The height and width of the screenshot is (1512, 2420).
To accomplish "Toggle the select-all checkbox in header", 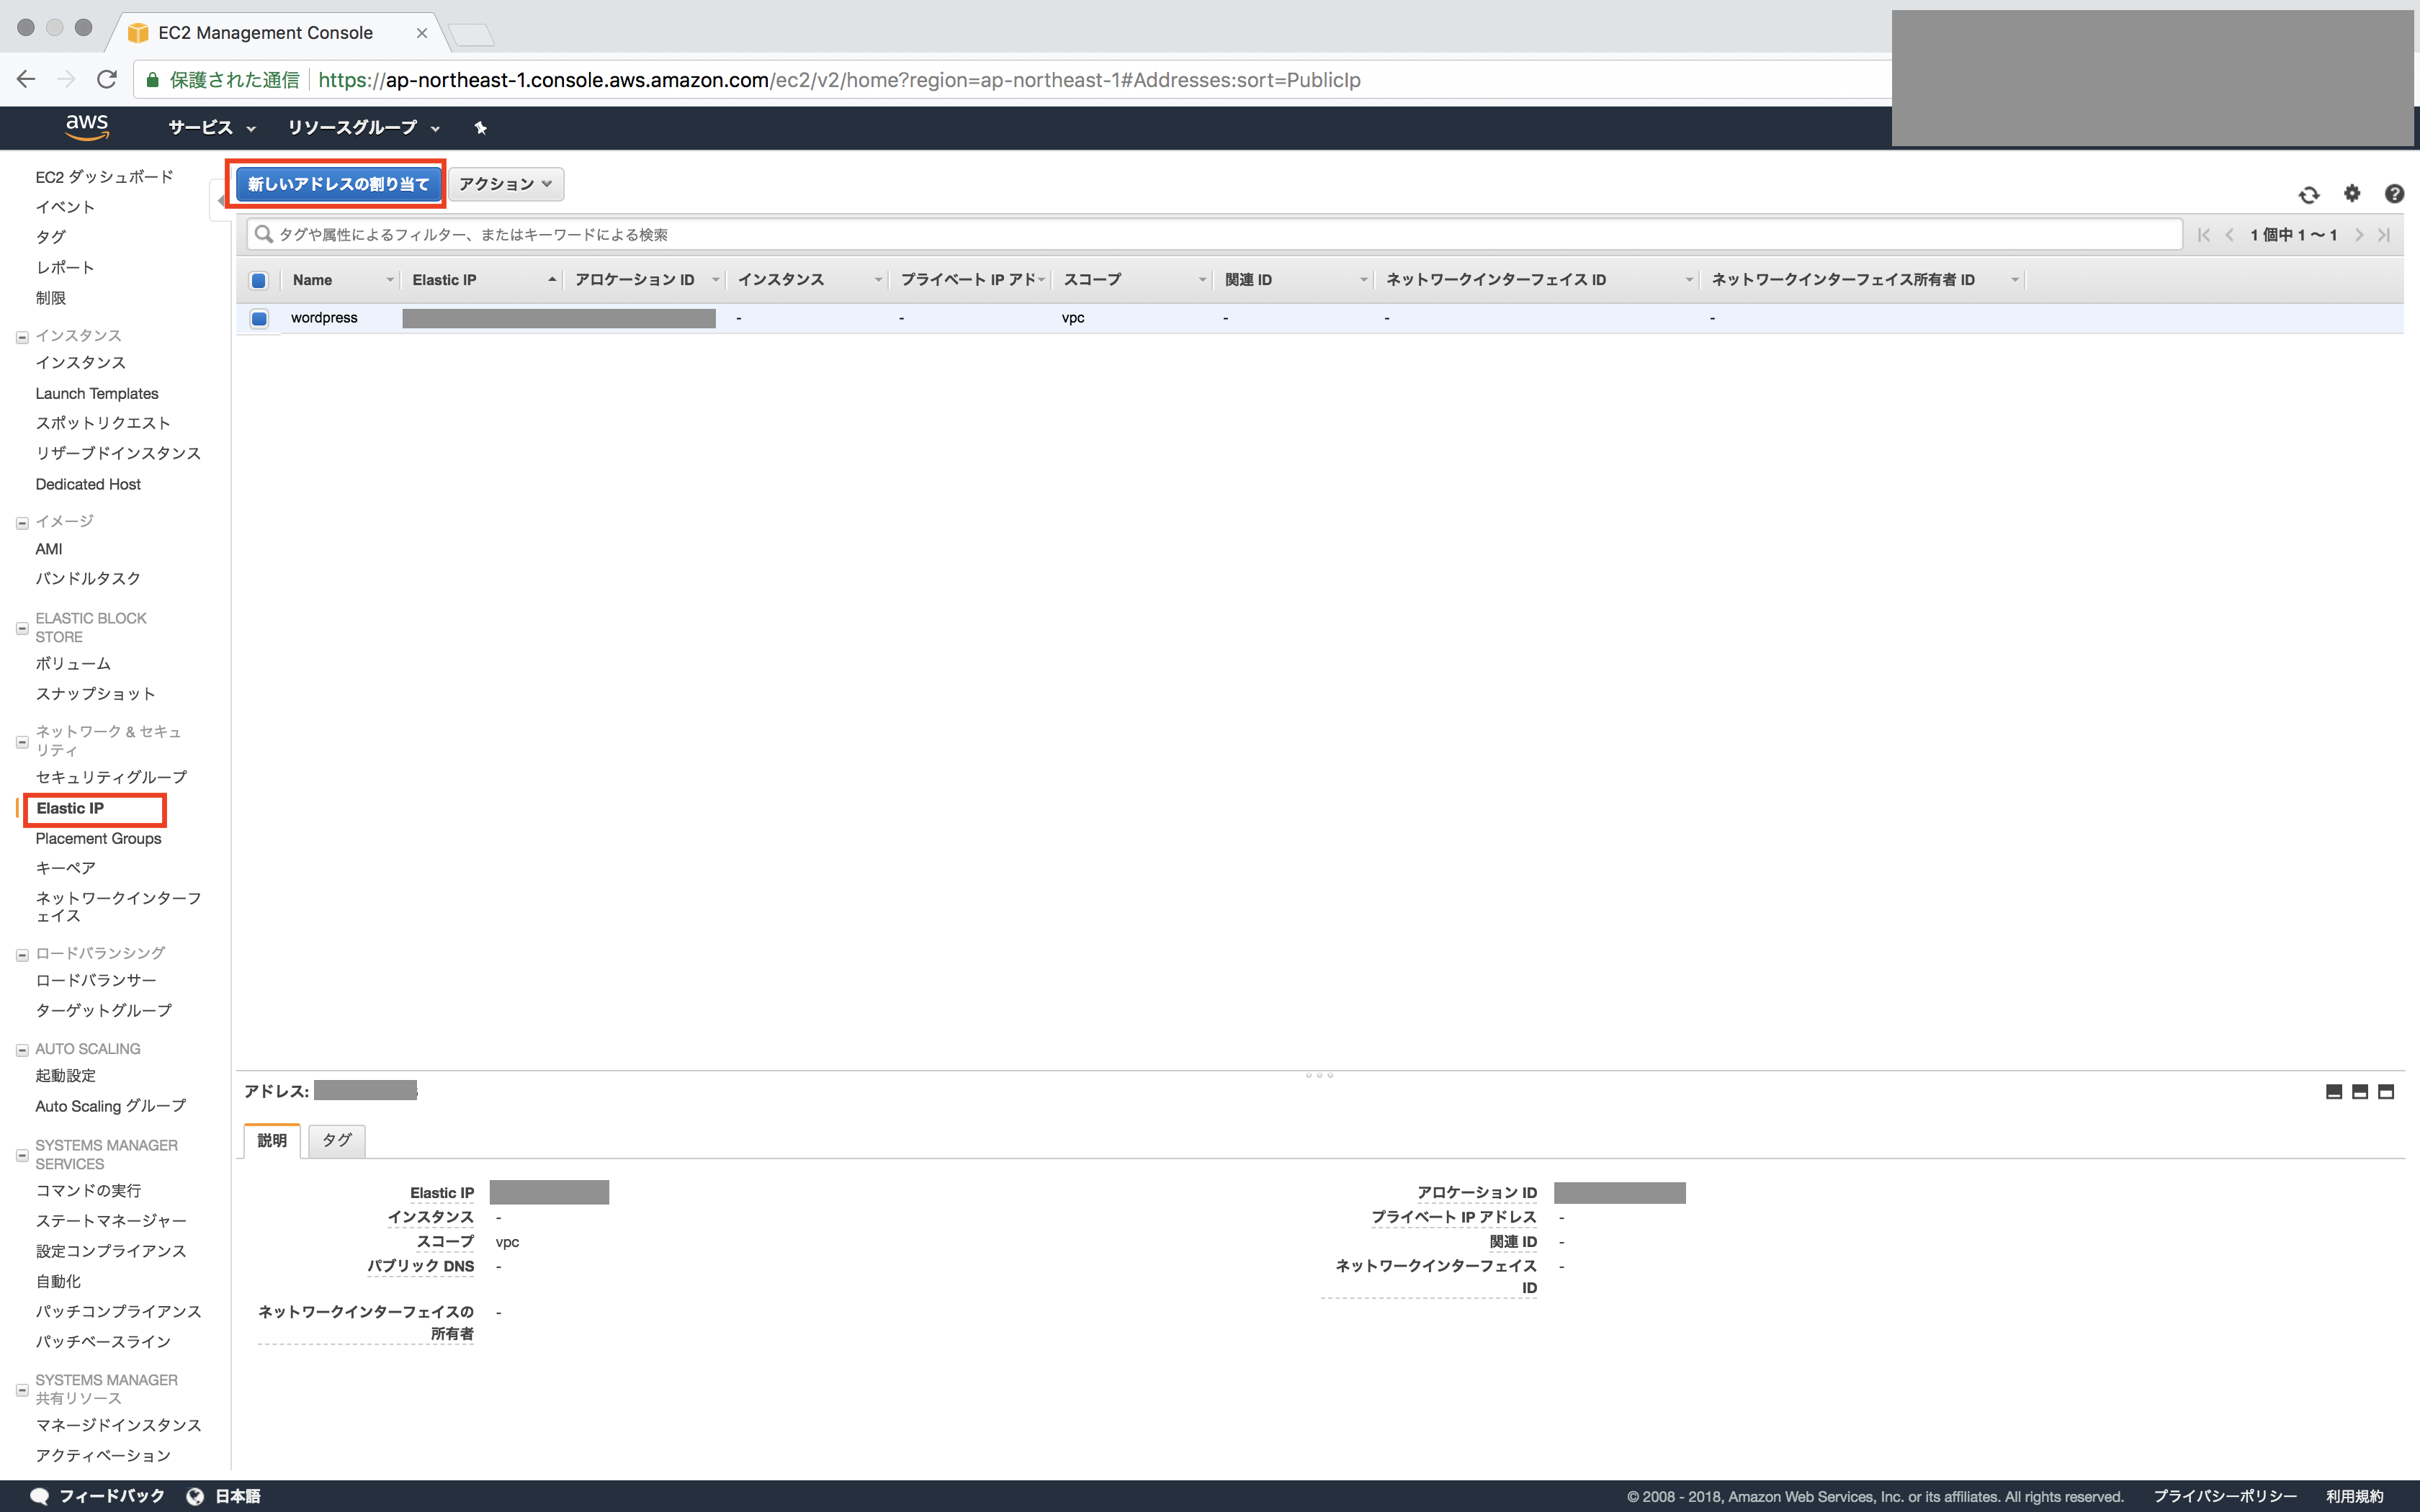I will click(259, 280).
